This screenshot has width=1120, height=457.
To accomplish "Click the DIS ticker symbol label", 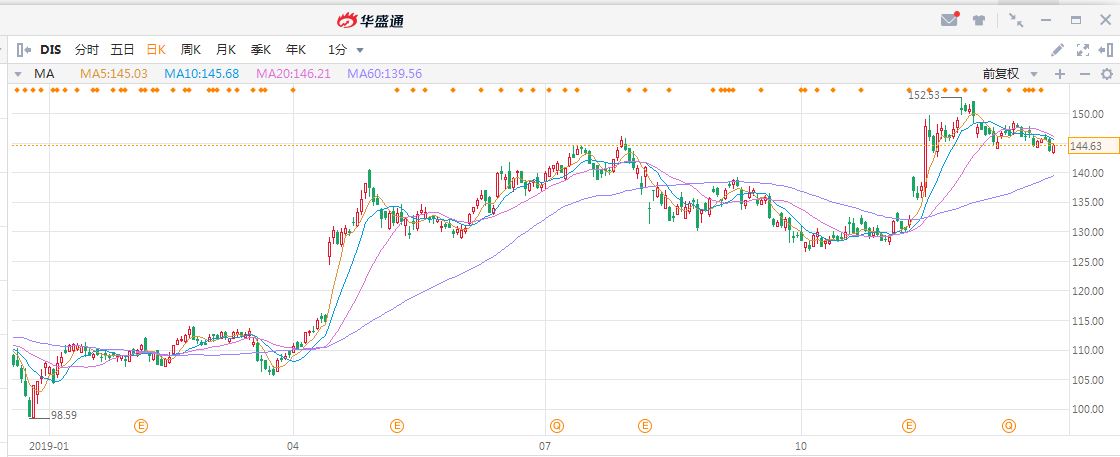I will [x=50, y=49].
